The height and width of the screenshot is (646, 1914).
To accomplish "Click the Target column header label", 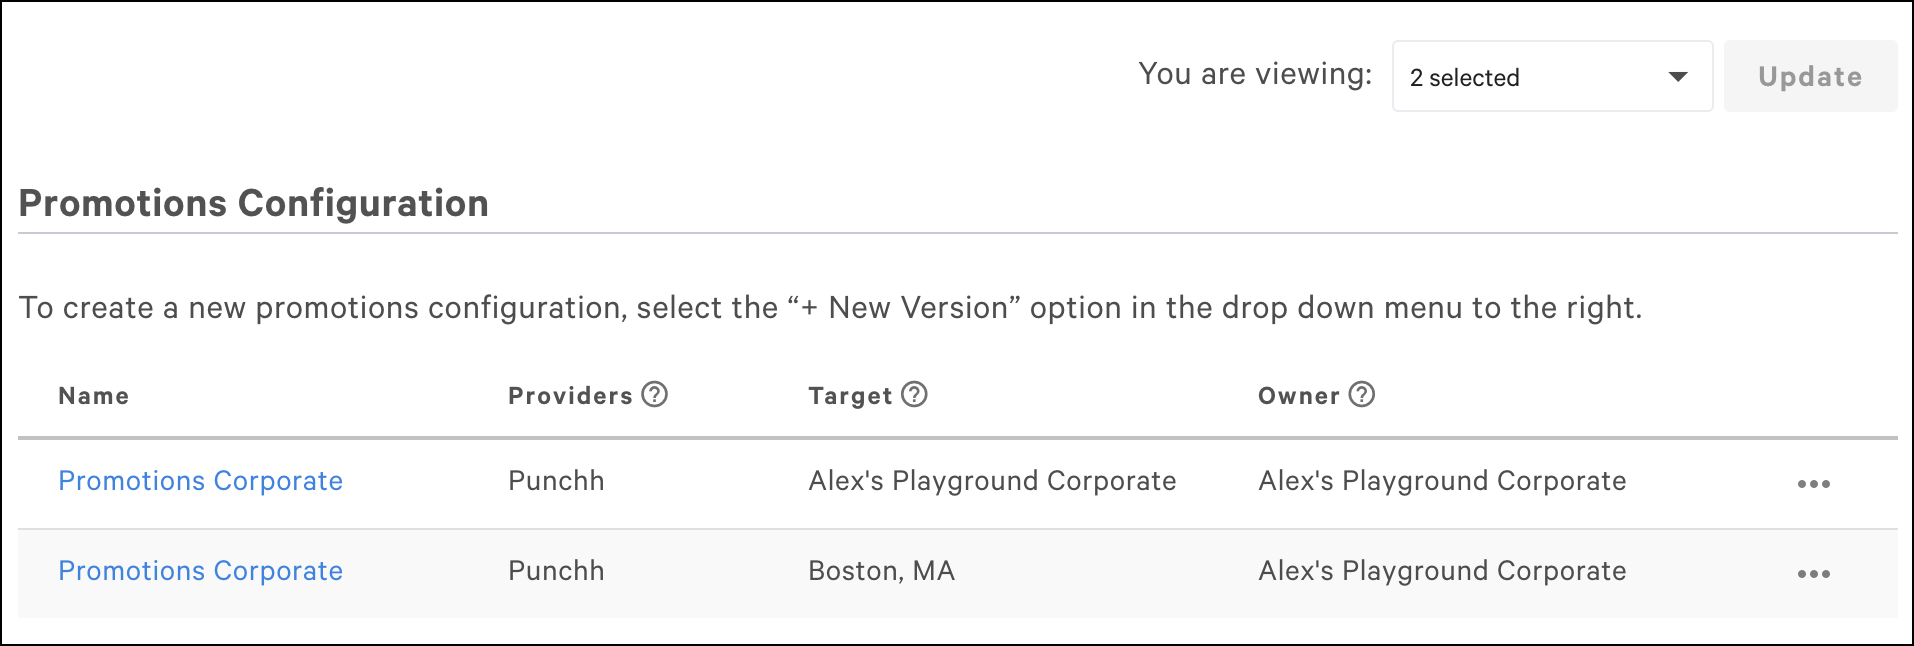I will pyautogui.click(x=850, y=396).
